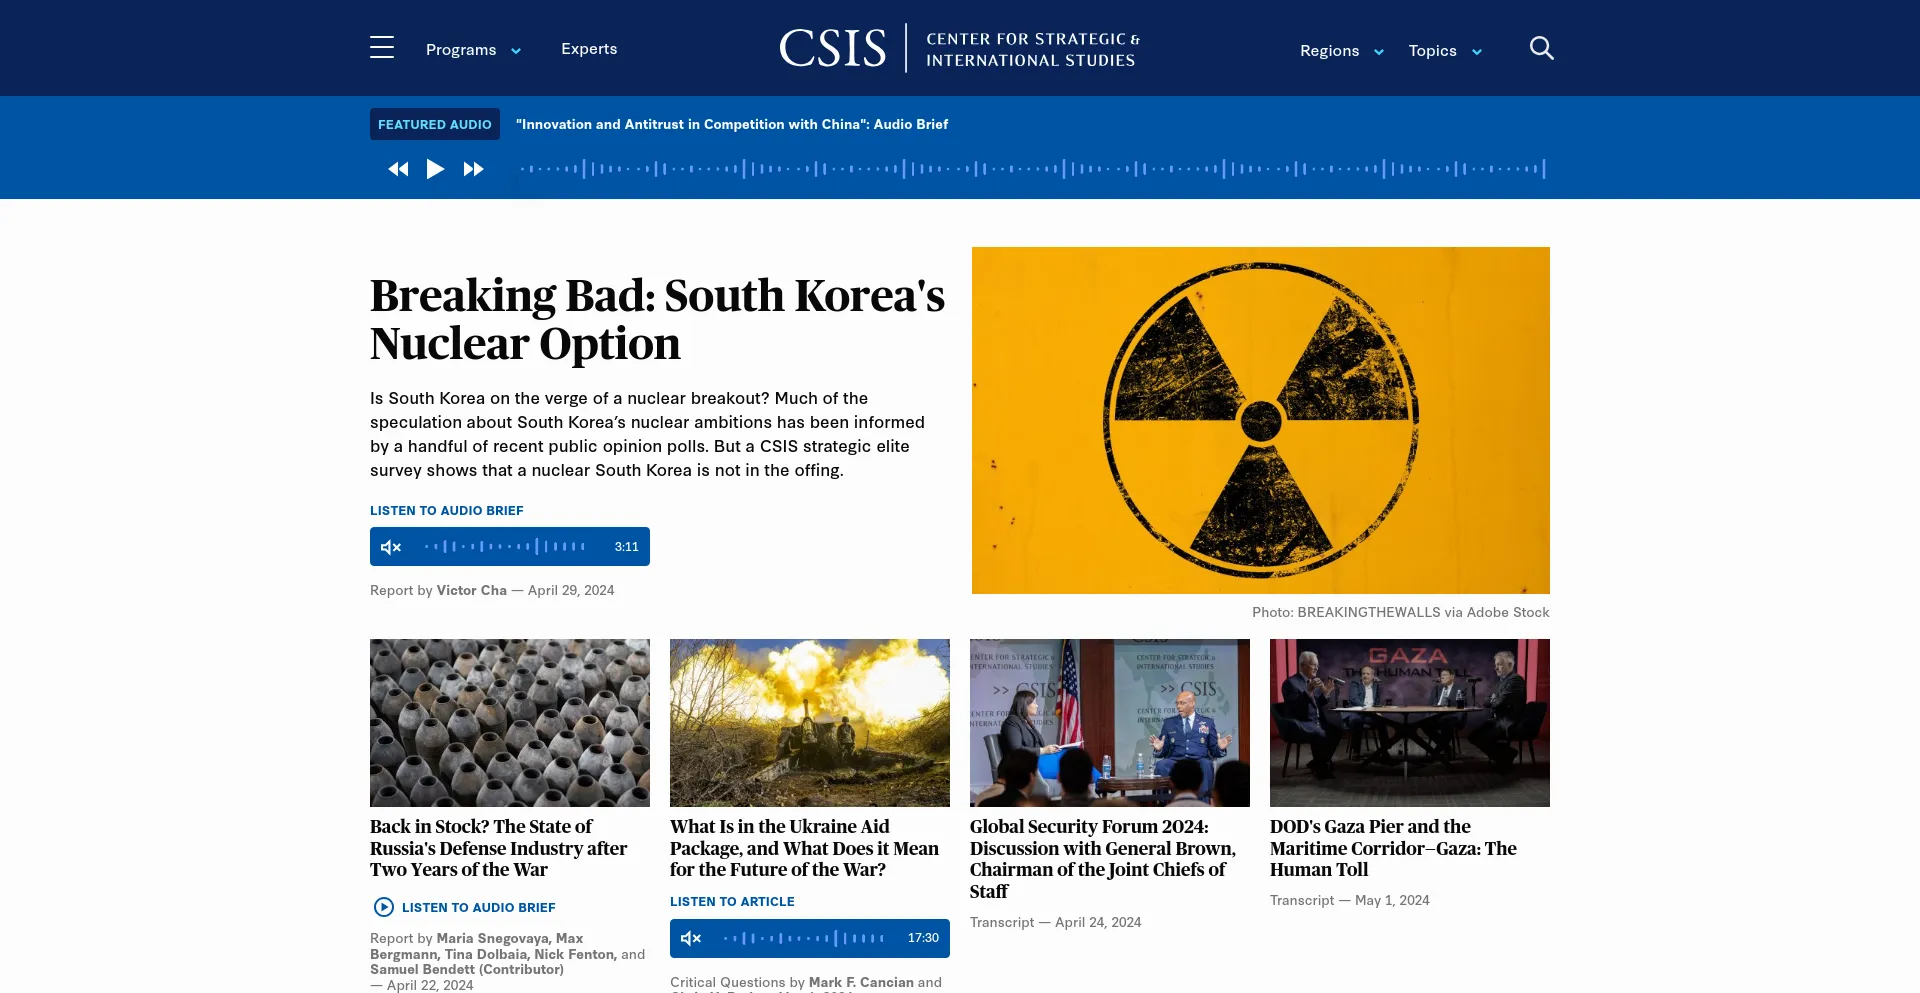Click "Listen to Audio Brief" label above 3:11 player
1920x993 pixels.
447,511
